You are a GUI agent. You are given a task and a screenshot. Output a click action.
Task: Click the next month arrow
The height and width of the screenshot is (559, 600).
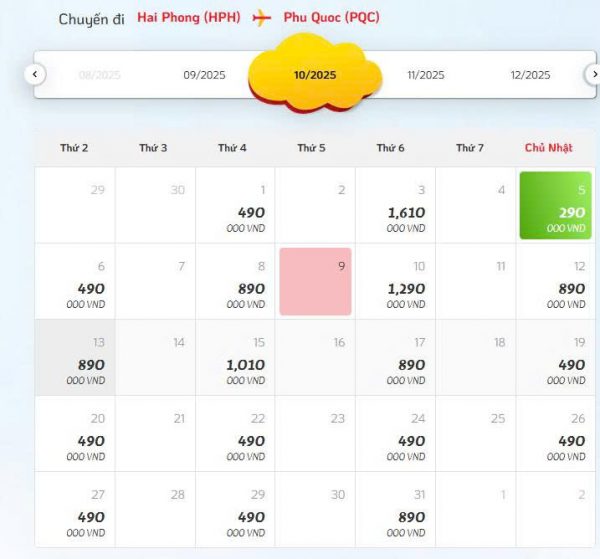[x=592, y=74]
